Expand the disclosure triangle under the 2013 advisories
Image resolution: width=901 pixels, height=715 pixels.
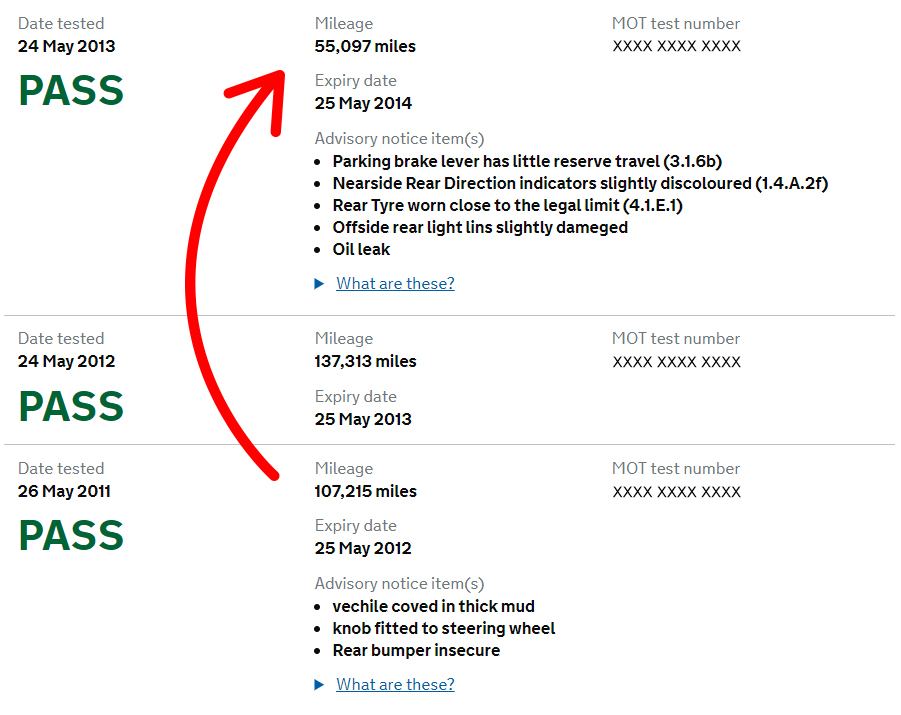pyautogui.click(x=319, y=284)
